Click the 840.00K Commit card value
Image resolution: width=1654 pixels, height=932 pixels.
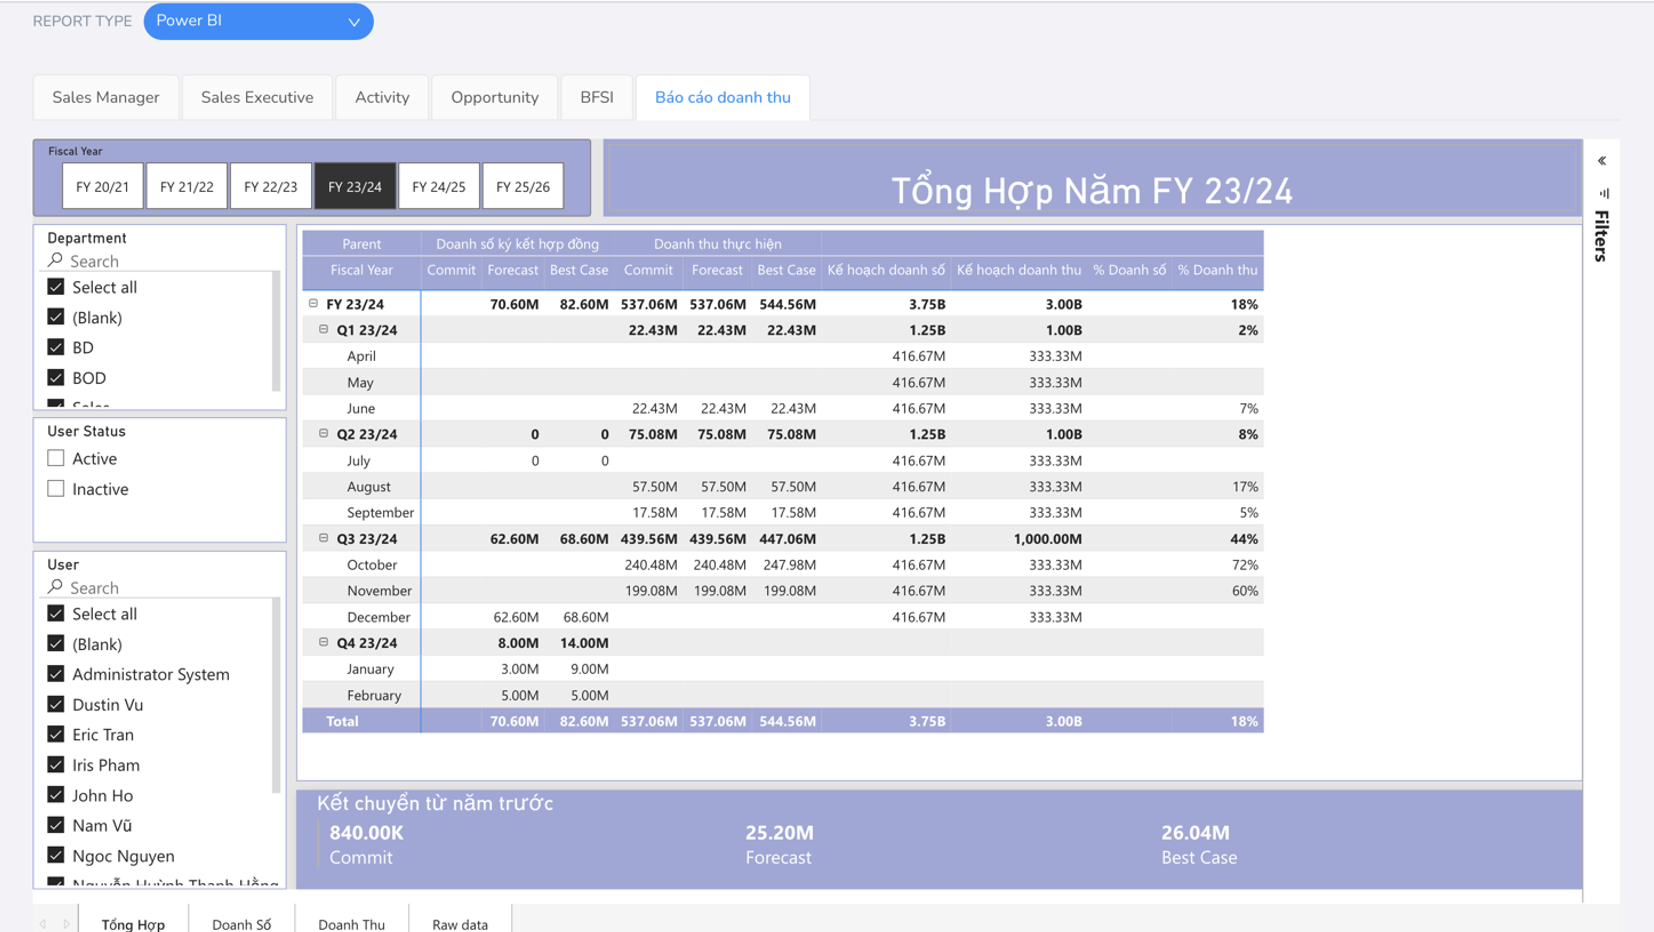click(x=366, y=833)
